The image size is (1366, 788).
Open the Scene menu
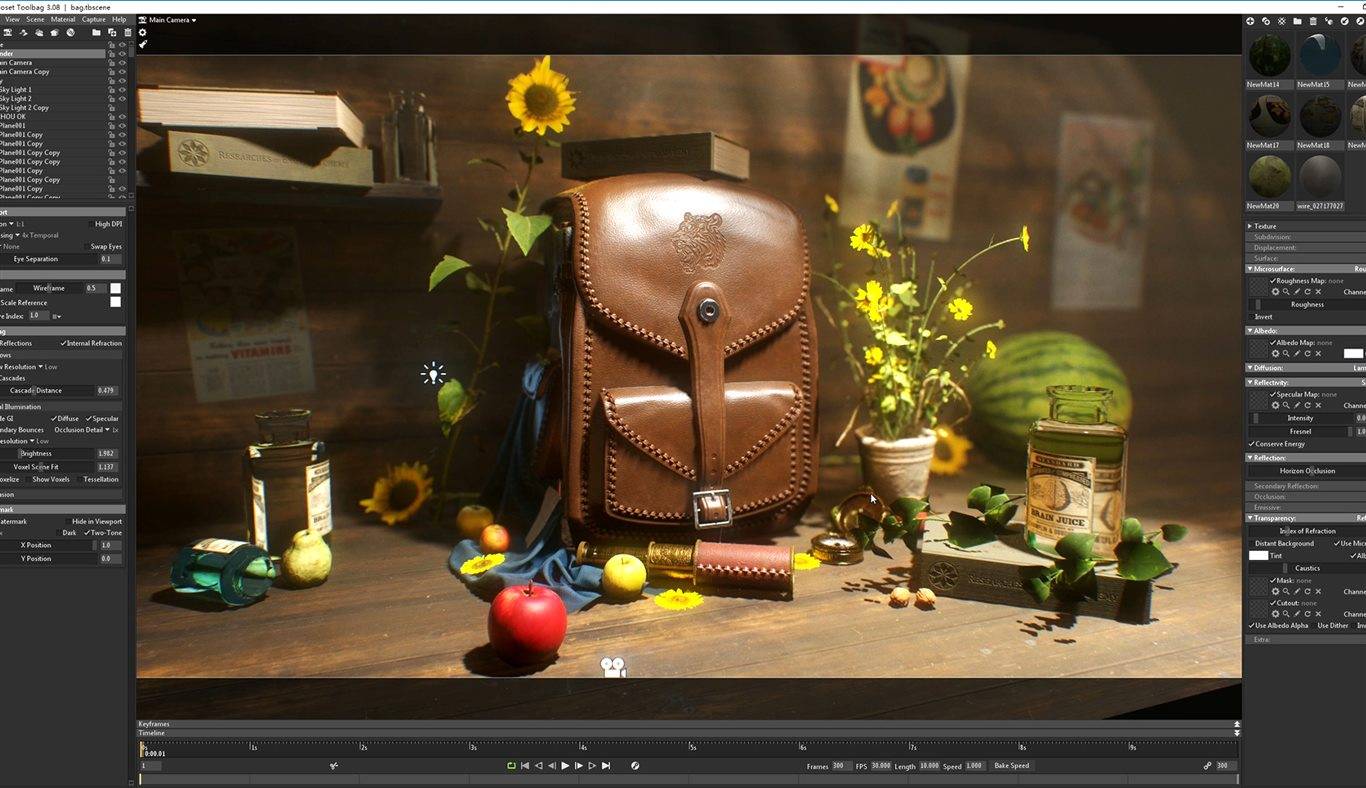coord(35,19)
